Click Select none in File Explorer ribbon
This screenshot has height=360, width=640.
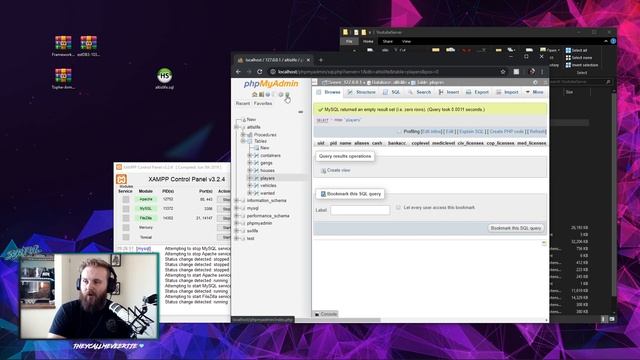pos(578,58)
